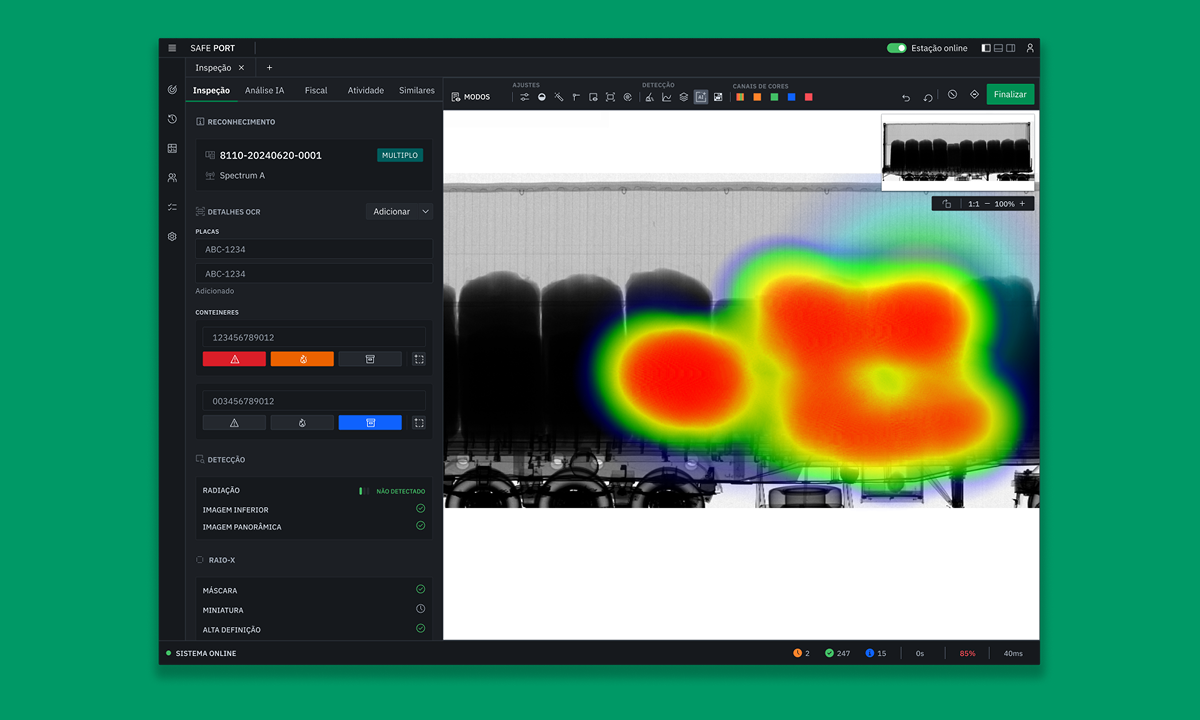Click the rotate lock icon in zoom bar

point(947,204)
